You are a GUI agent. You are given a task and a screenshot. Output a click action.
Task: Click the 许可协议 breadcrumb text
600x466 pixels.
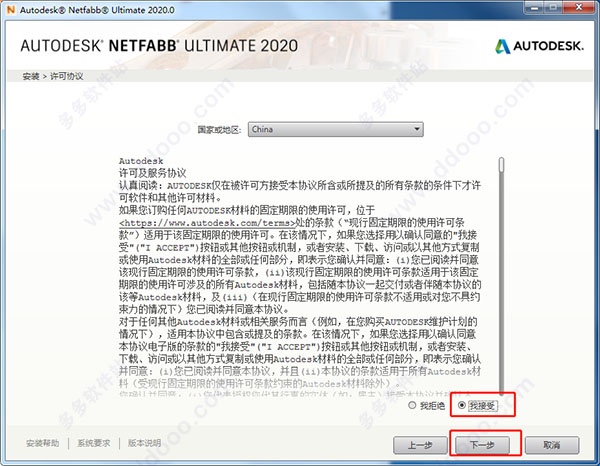67,76
